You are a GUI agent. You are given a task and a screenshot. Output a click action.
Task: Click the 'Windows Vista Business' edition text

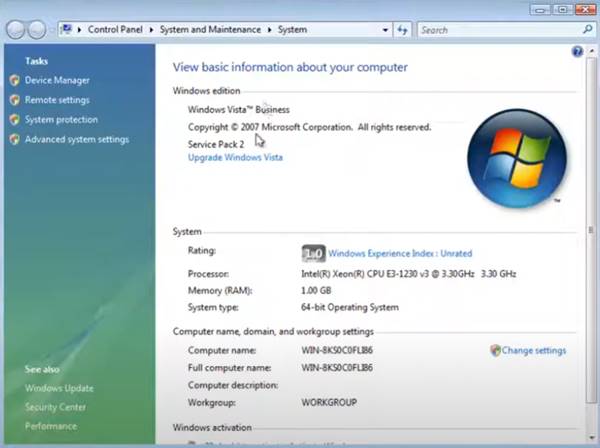[239, 110]
